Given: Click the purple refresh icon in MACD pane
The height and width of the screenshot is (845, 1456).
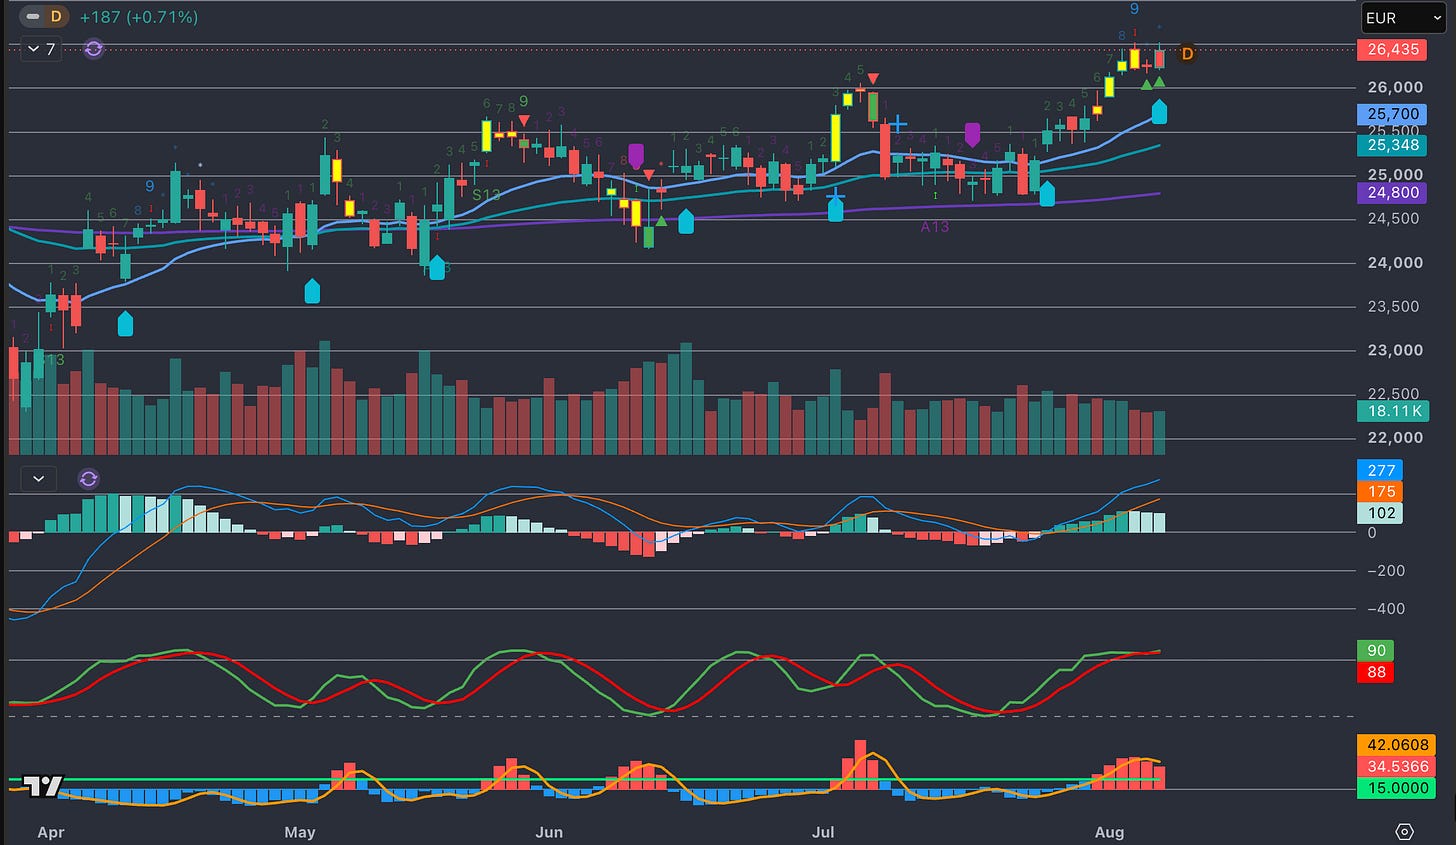Looking at the screenshot, I should (88, 479).
